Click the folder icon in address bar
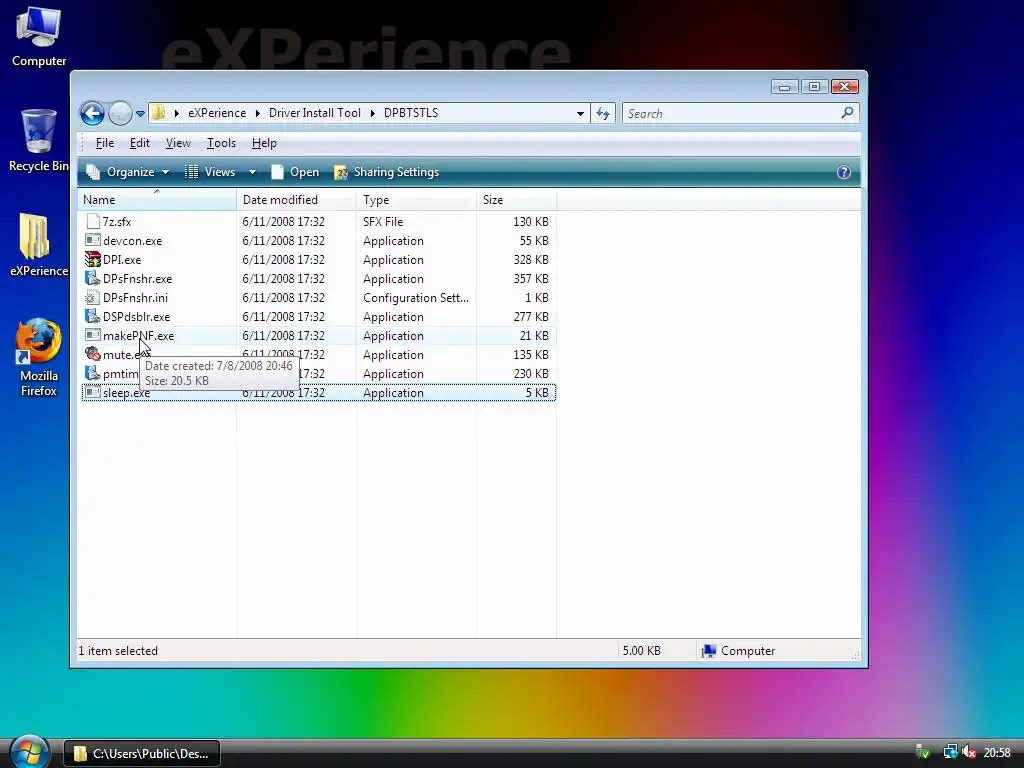Image resolution: width=1024 pixels, height=768 pixels. [158, 113]
